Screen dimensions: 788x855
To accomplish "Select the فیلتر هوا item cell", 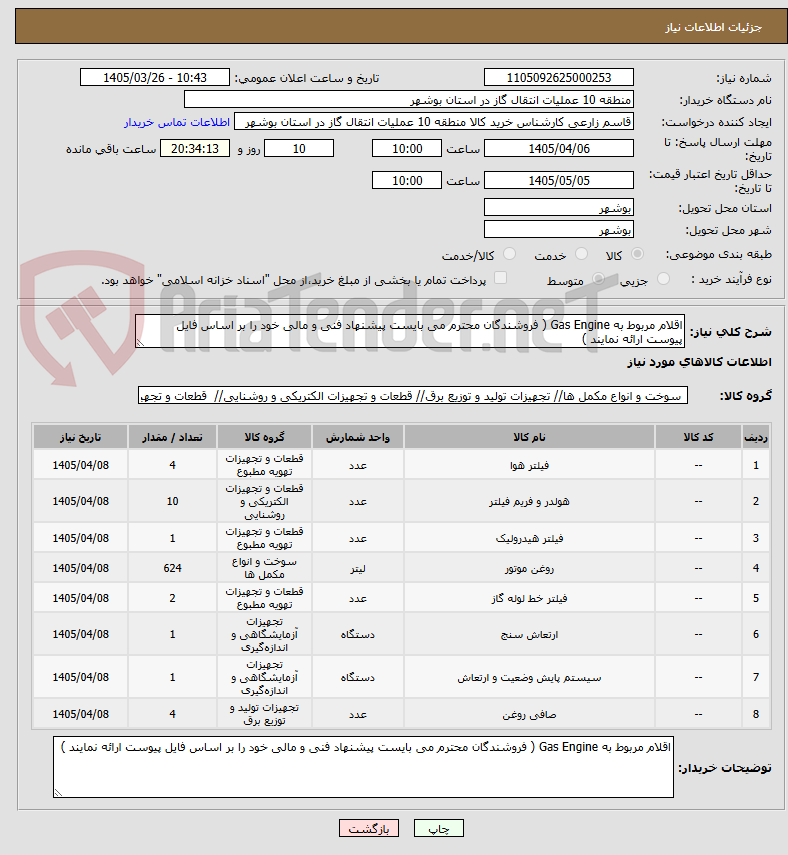I will (529, 465).
